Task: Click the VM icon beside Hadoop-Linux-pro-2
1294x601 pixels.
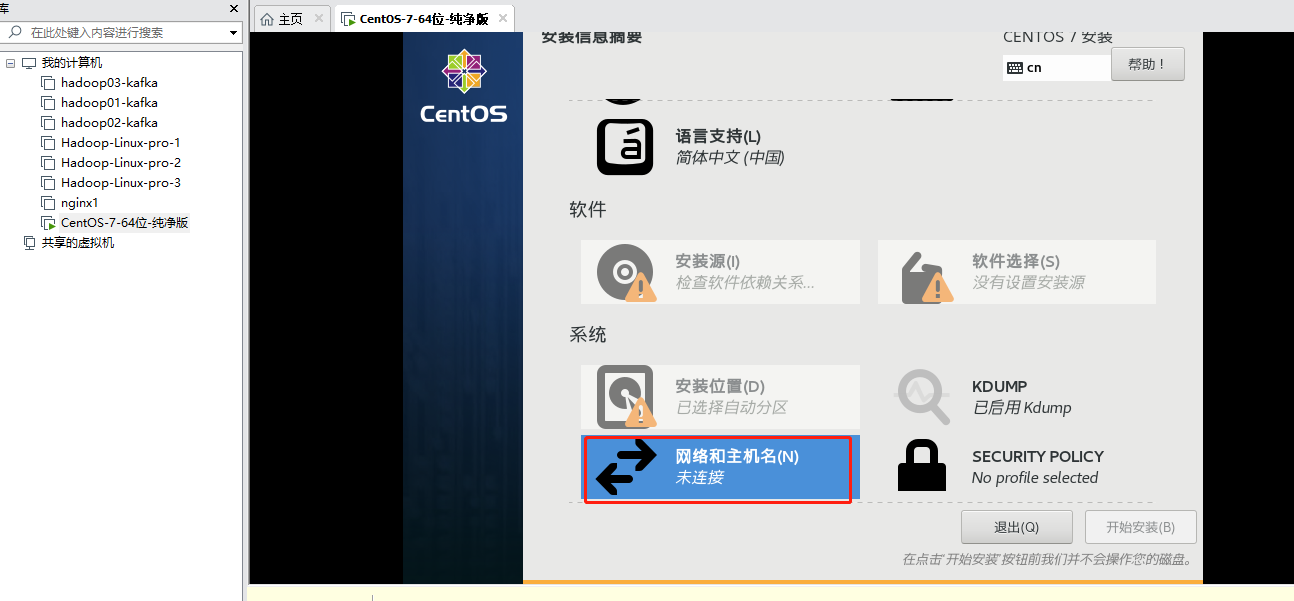Action: 48,163
